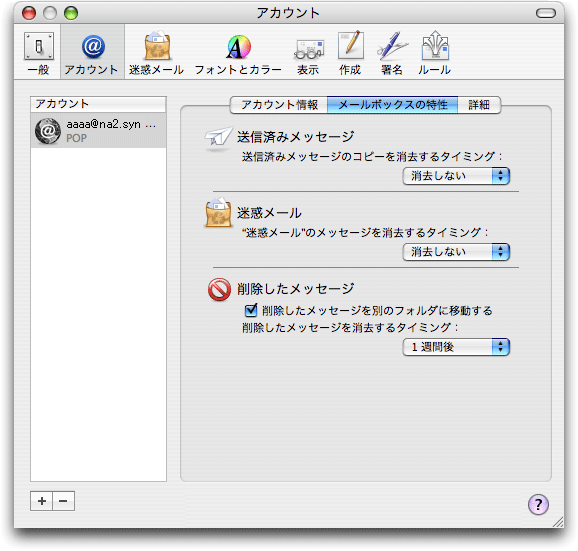Switch to the 詳細 tab
Image resolution: width=578 pixels, height=551 pixels.
pos(479,105)
